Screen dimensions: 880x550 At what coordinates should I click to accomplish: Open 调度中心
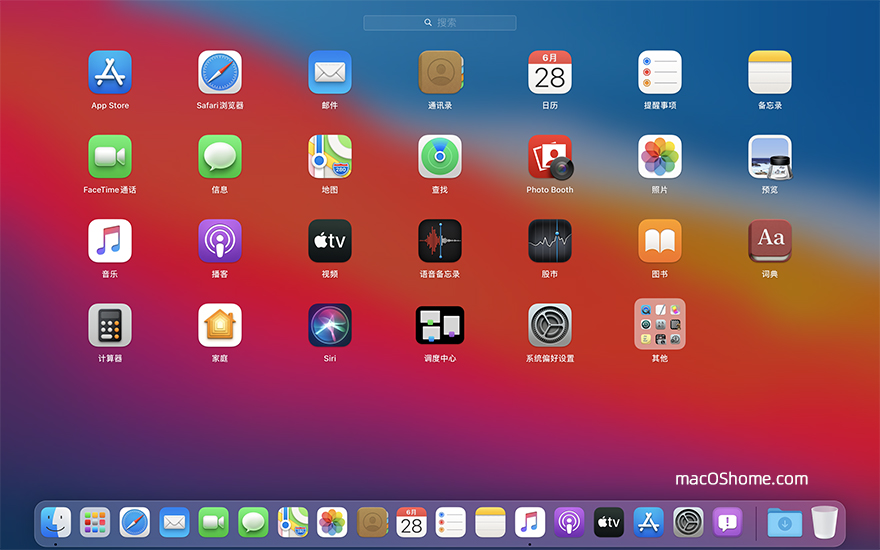[440, 325]
